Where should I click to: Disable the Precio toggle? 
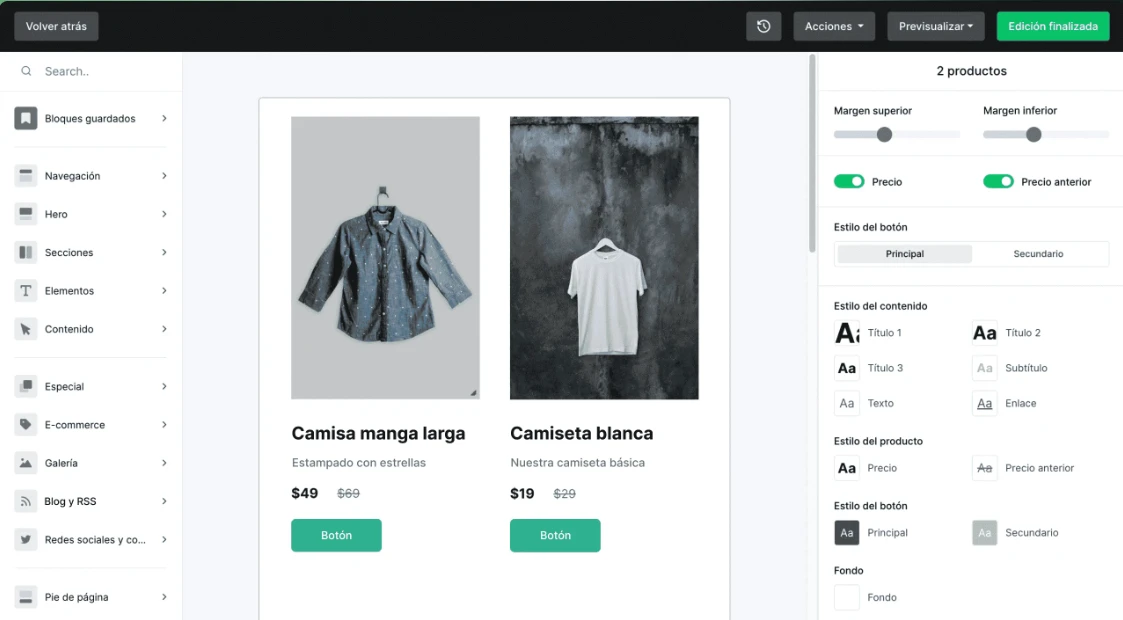pos(849,182)
